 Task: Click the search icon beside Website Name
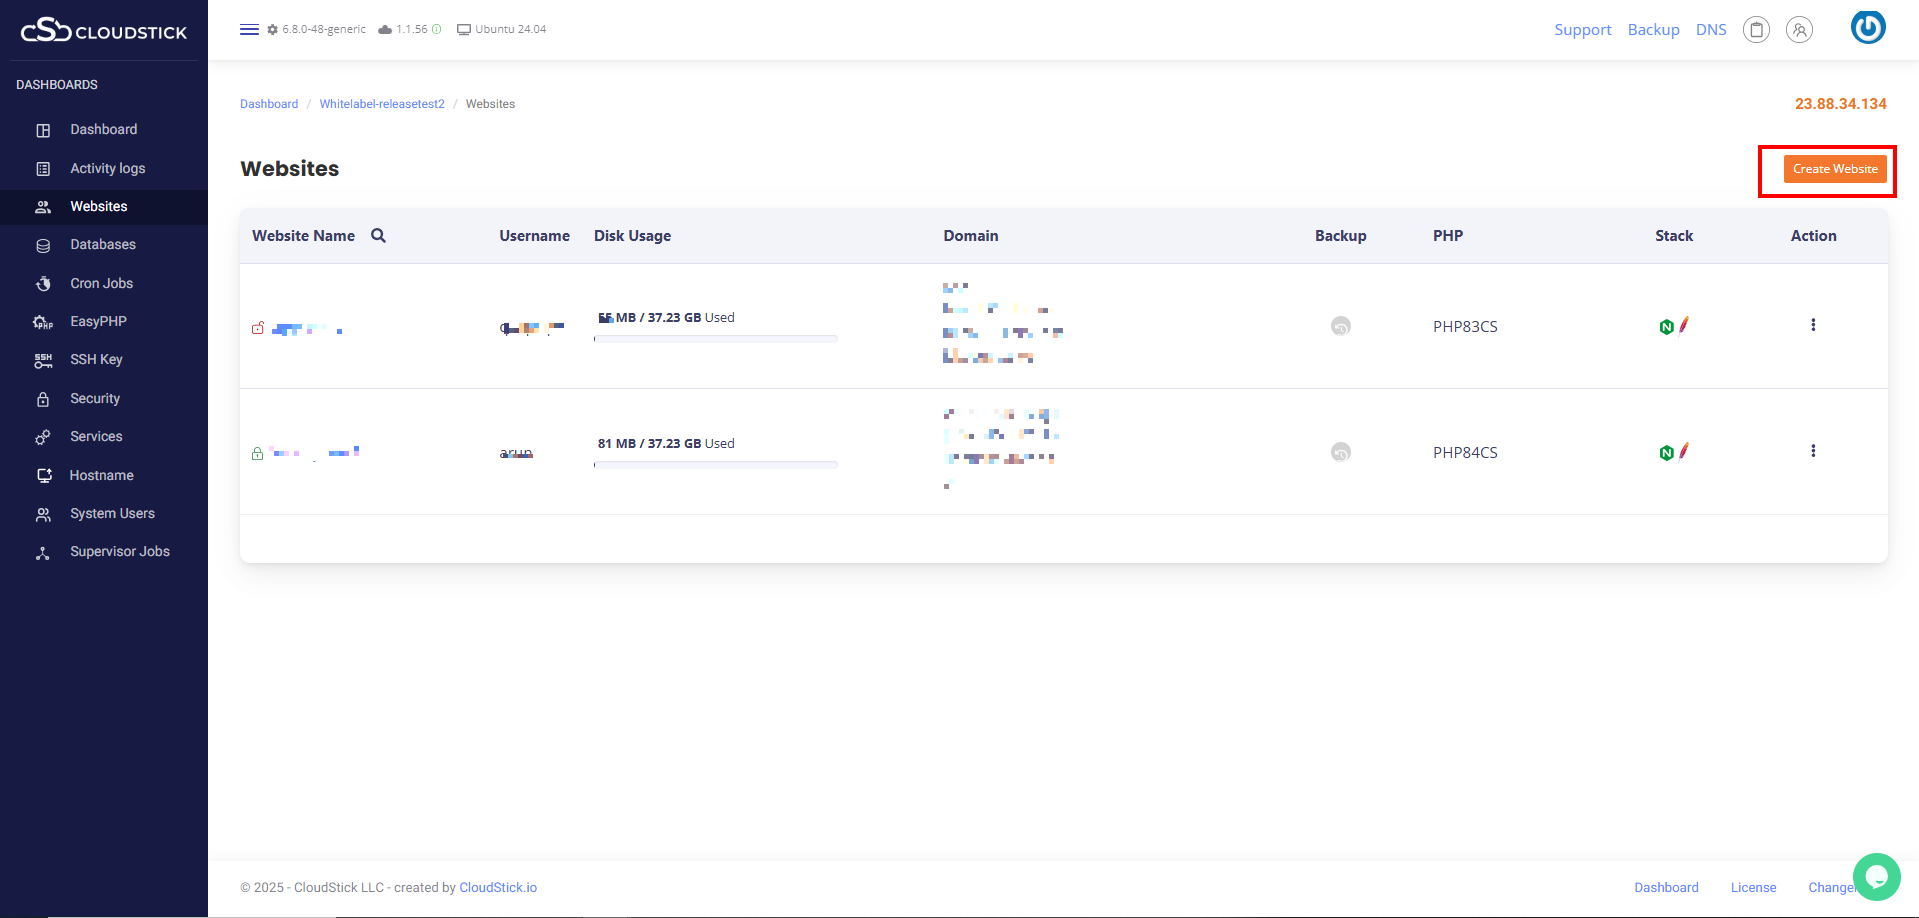click(378, 236)
